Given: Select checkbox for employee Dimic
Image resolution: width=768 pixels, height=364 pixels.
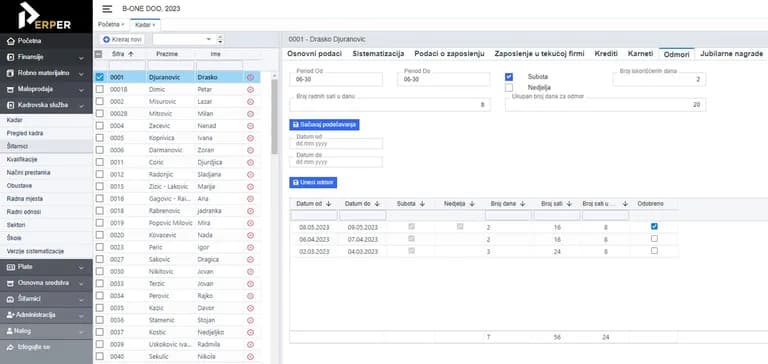Looking at the screenshot, I should click(99, 89).
